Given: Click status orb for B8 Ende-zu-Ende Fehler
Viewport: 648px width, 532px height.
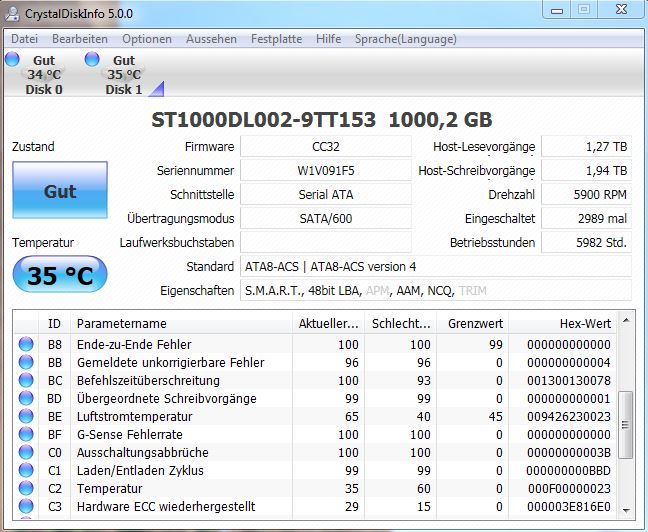Looking at the screenshot, I should (x=26, y=344).
